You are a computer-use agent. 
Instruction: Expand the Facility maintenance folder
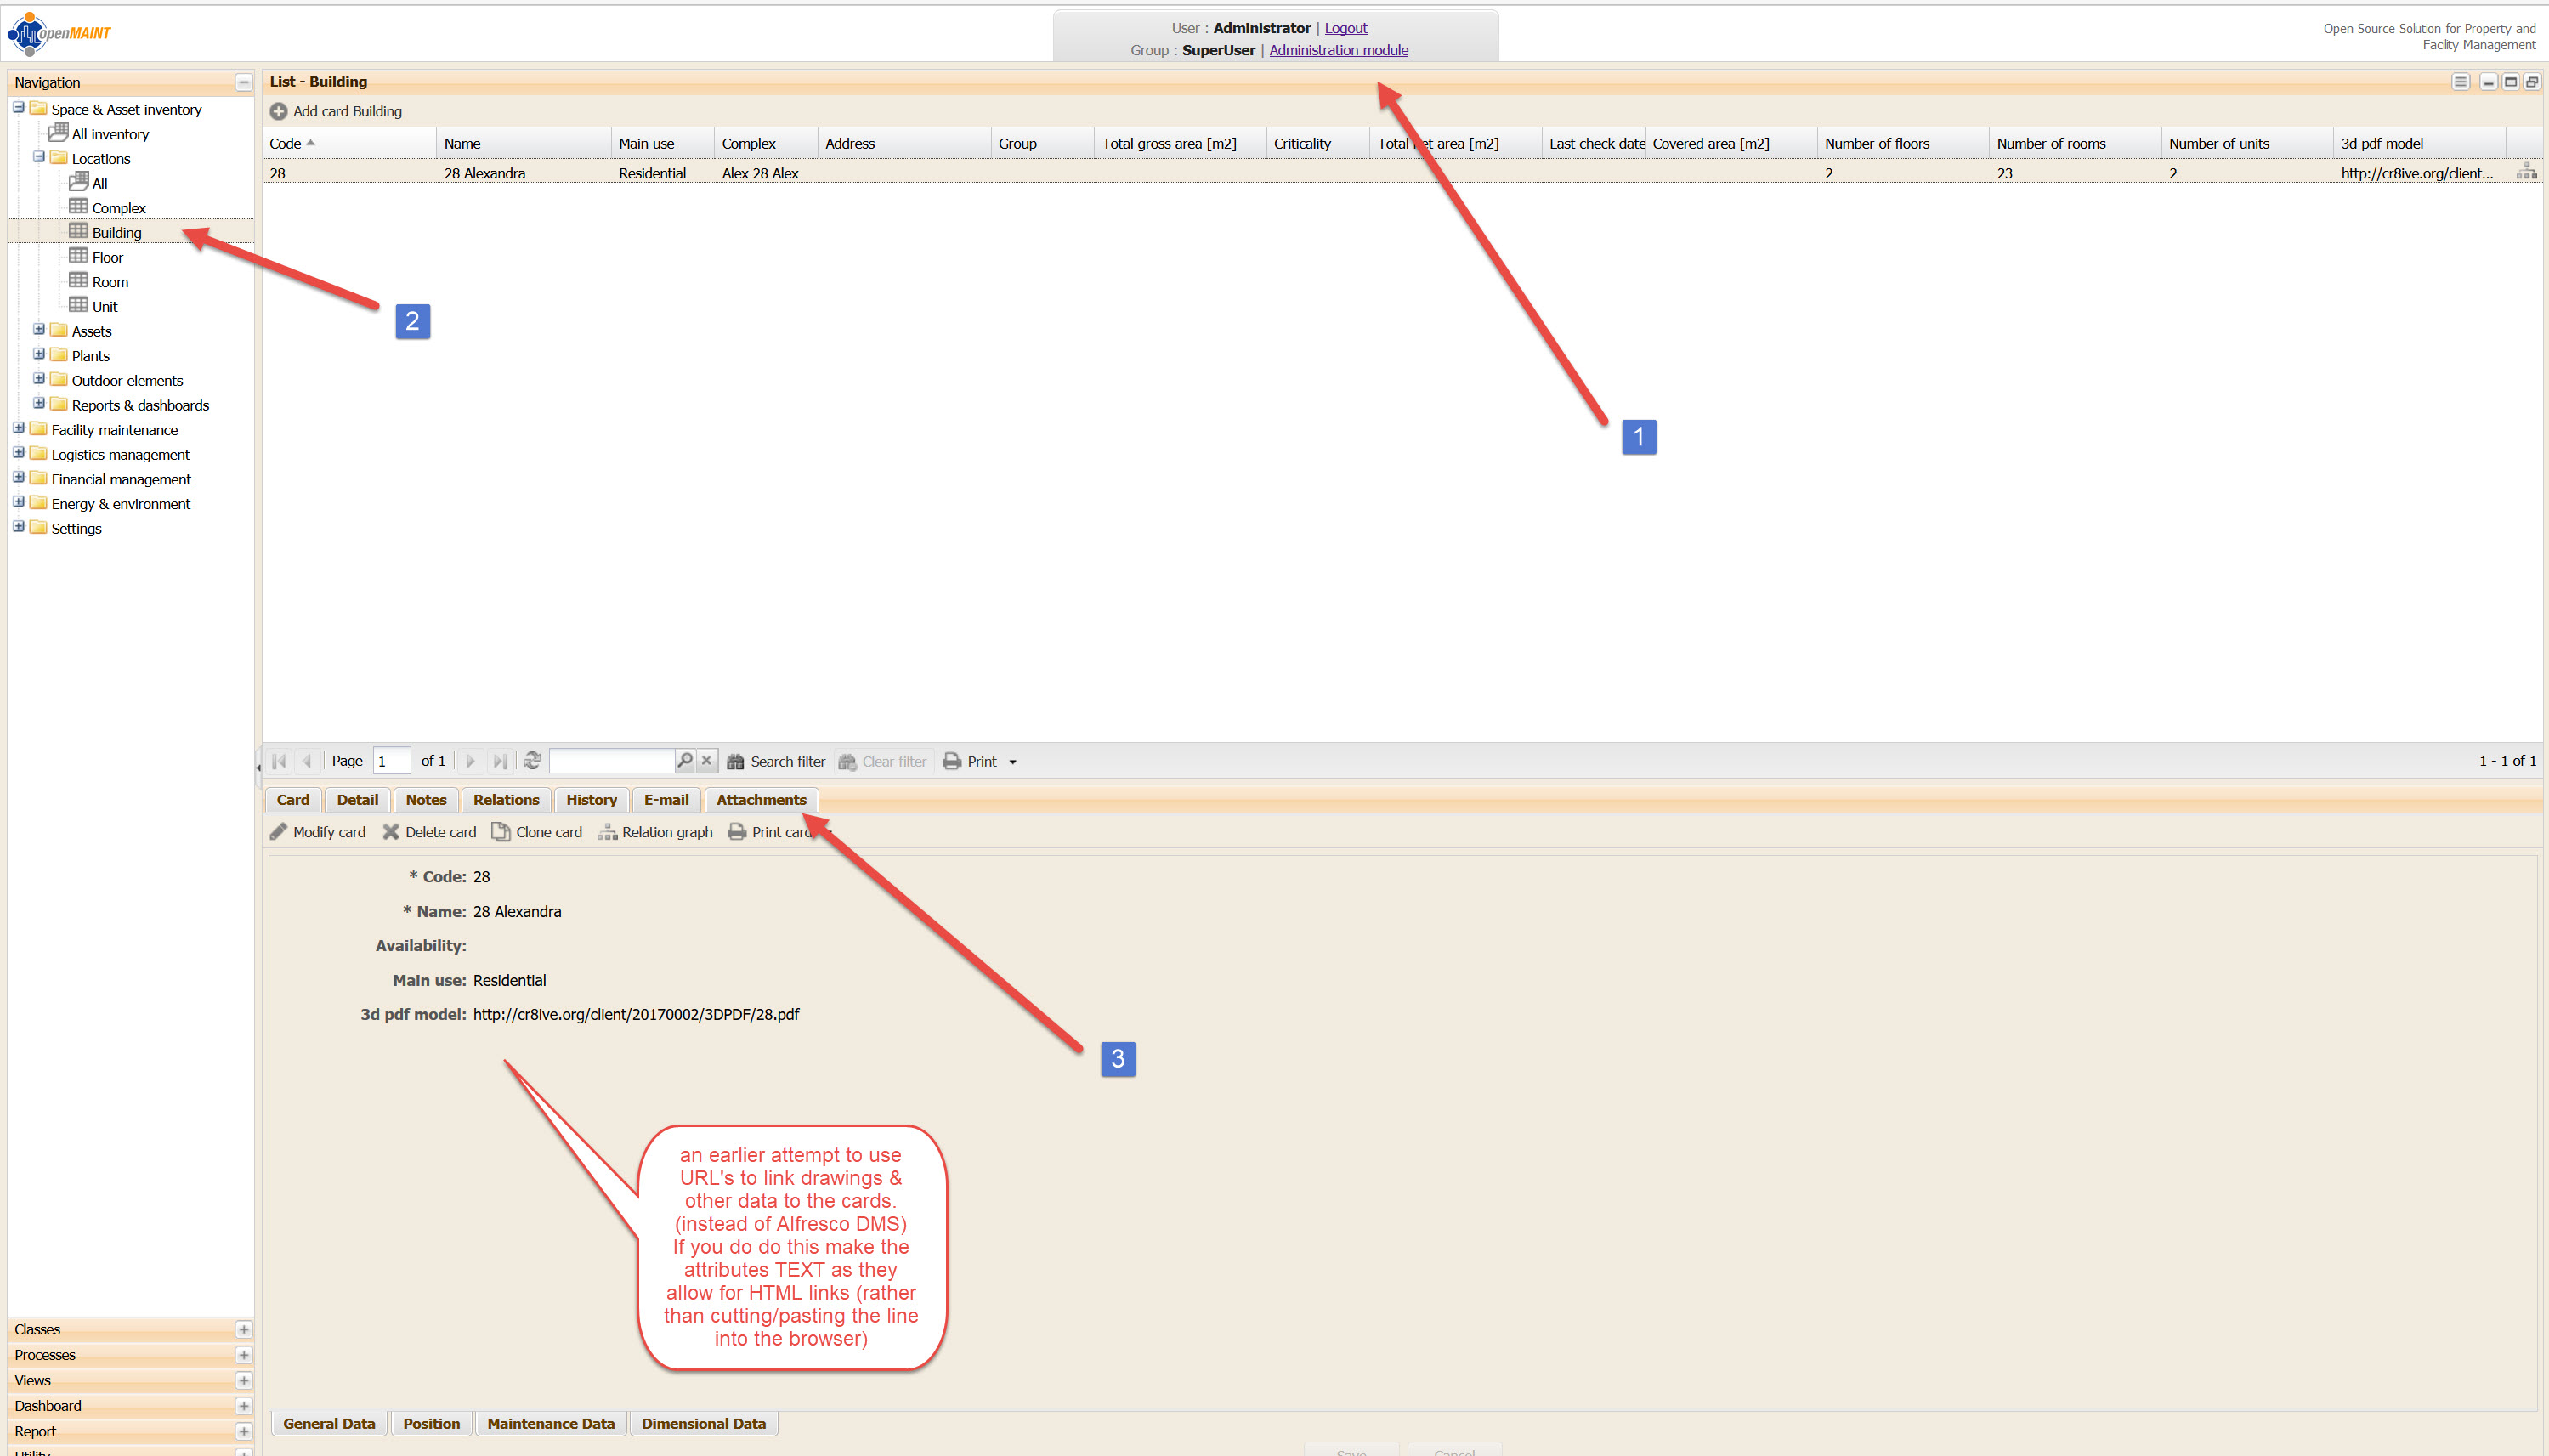(18, 429)
